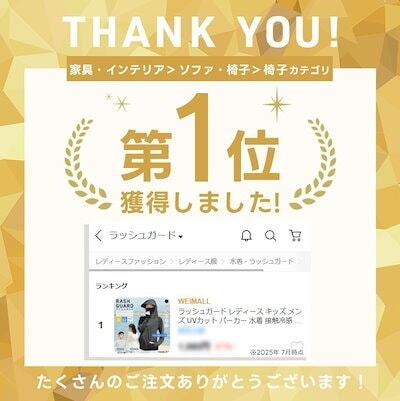Click the gold 家具・インテリア category banner
The image size is (400, 401).
pos(200,70)
